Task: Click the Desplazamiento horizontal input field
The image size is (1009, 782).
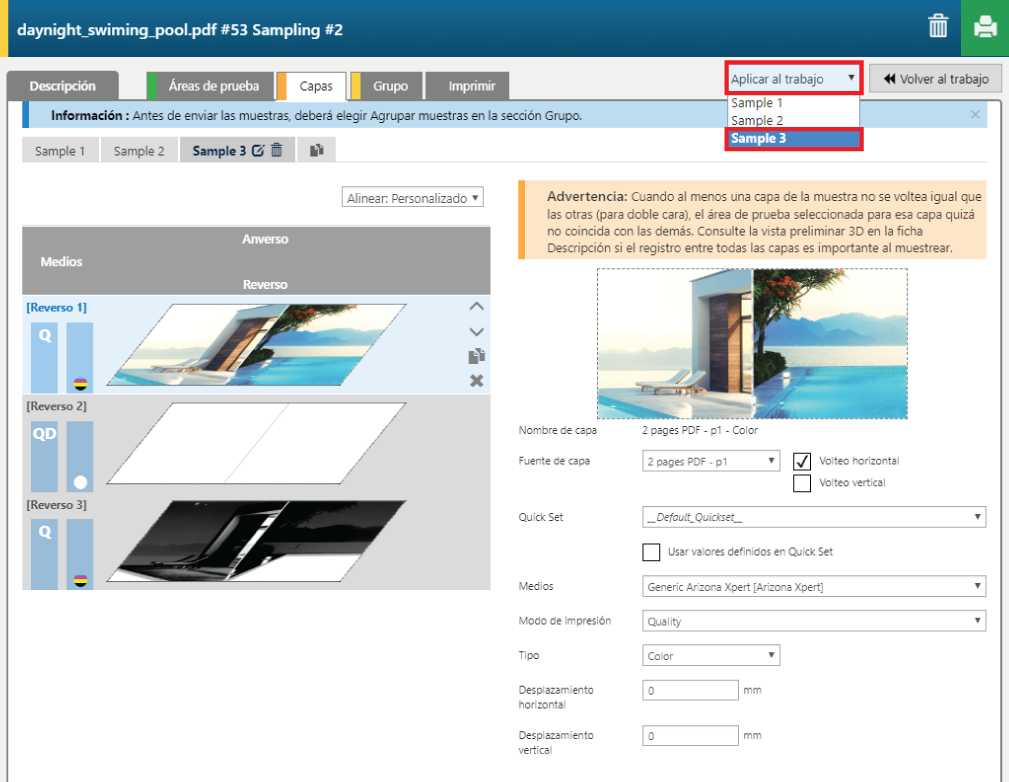Action: tap(690, 690)
